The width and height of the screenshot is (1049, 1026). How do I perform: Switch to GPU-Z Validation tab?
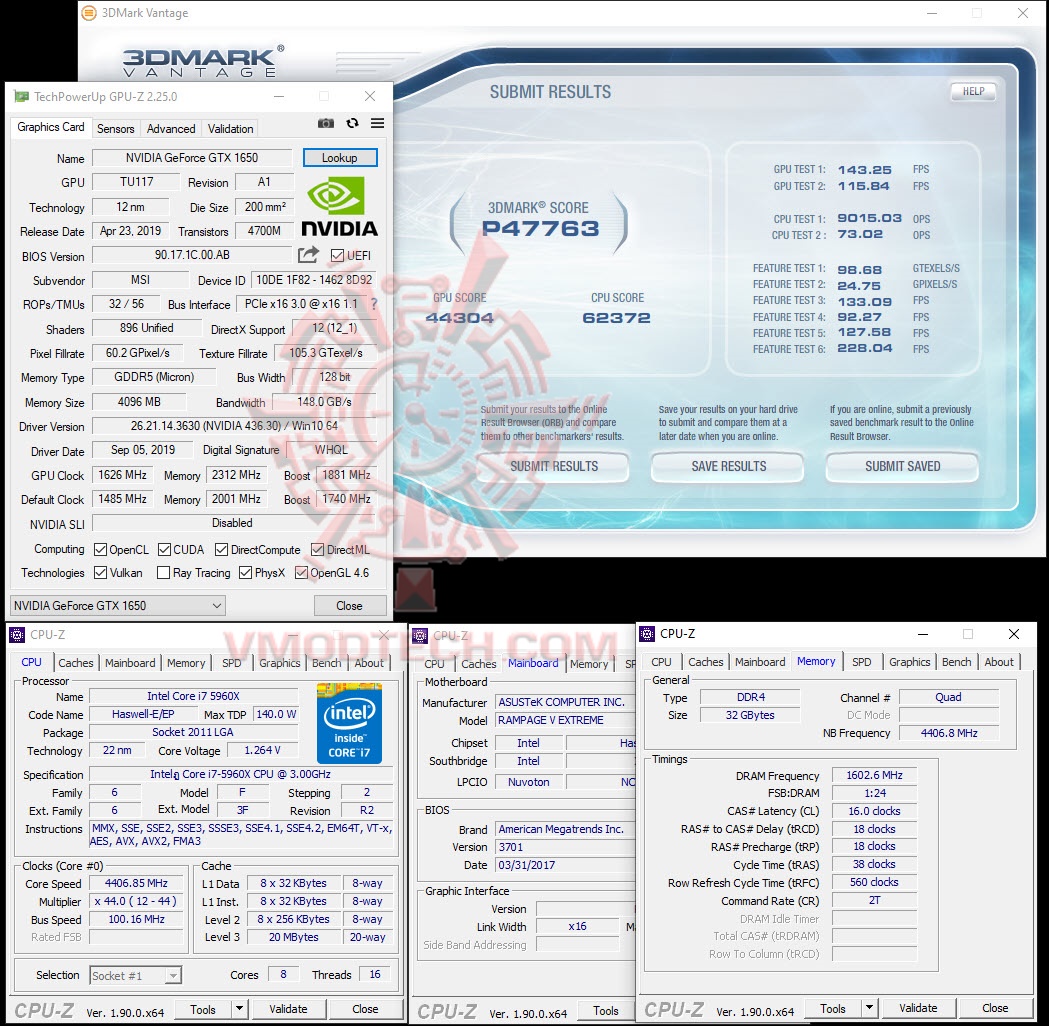coord(230,128)
